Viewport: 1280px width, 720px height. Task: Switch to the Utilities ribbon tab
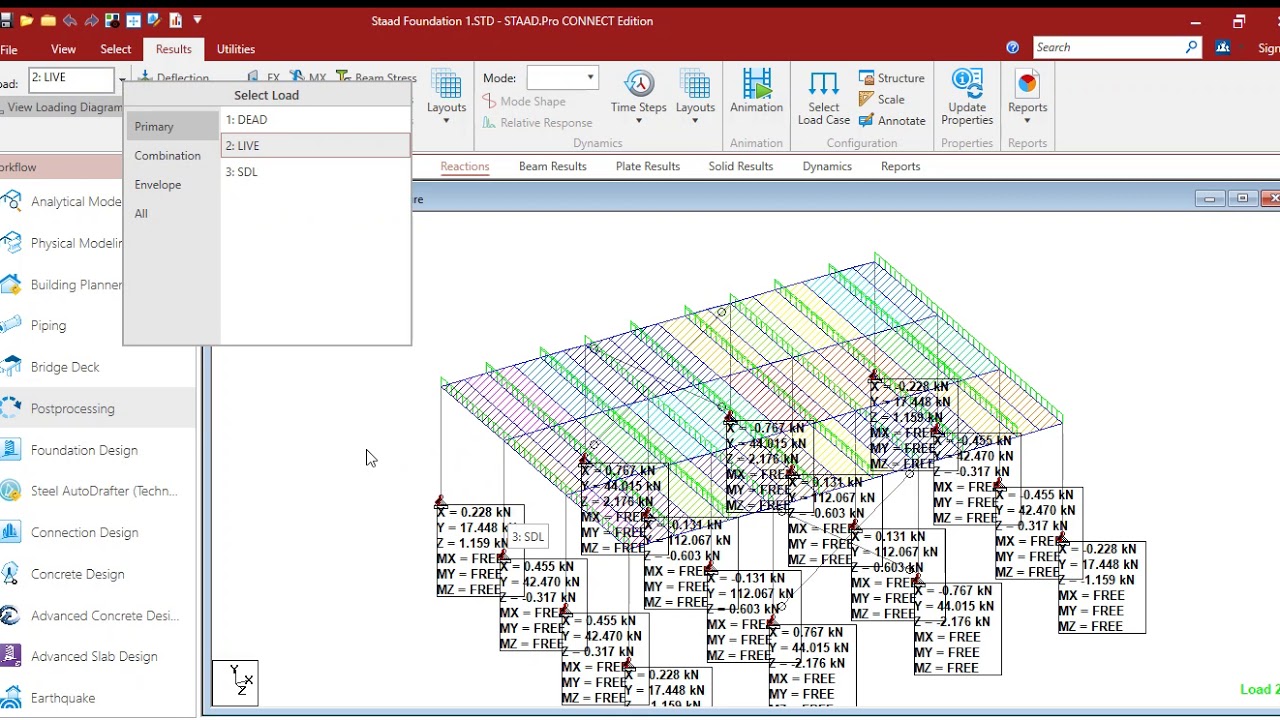coord(236,49)
